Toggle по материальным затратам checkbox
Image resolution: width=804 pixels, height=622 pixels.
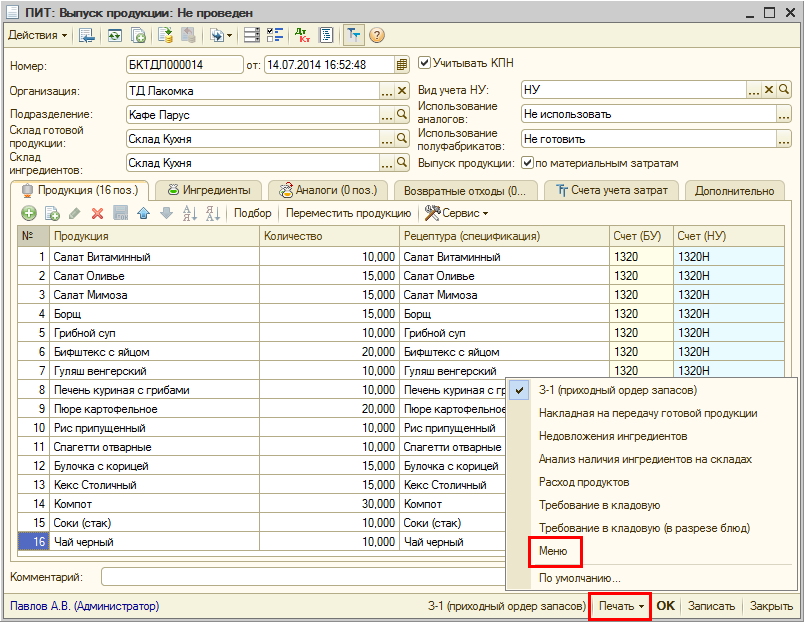[x=527, y=163]
